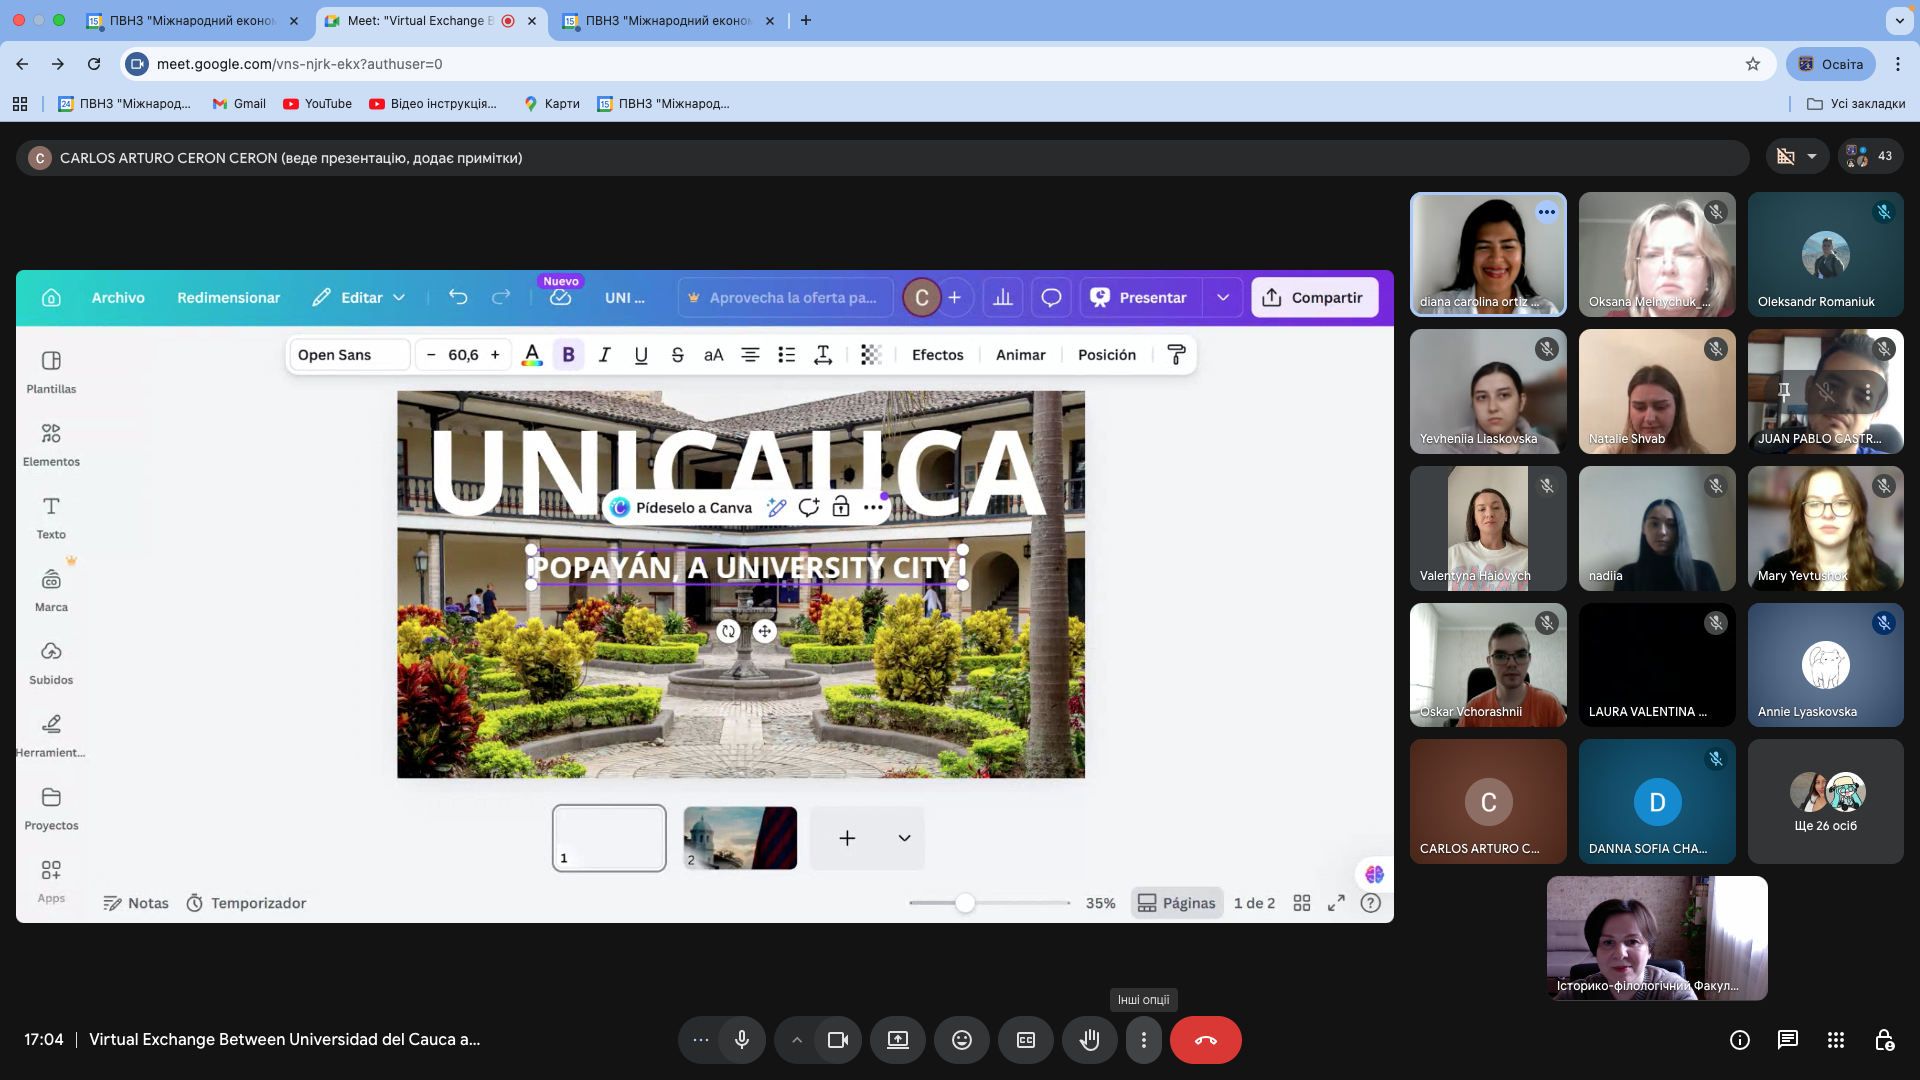Open more options three-dot menu
1920x1080 pixels.
1143,1040
